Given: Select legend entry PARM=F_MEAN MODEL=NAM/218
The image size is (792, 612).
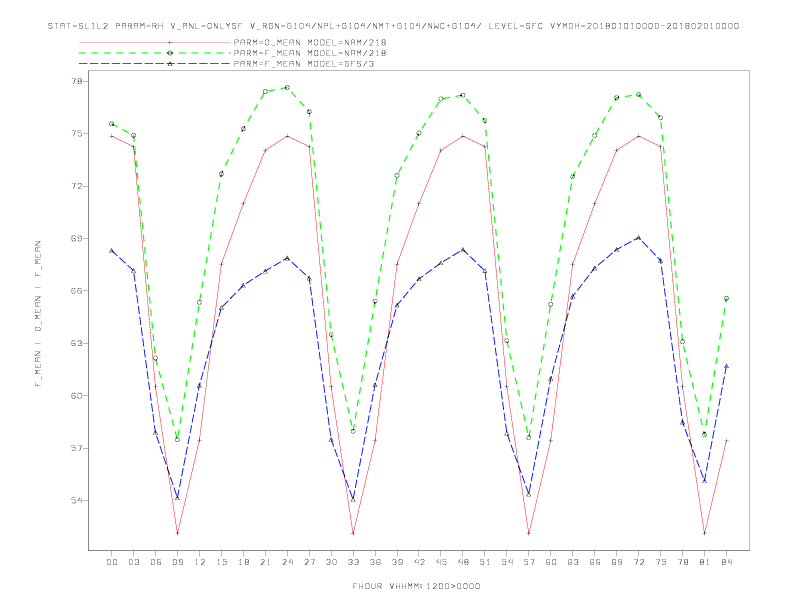Looking at the screenshot, I should 310,53.
